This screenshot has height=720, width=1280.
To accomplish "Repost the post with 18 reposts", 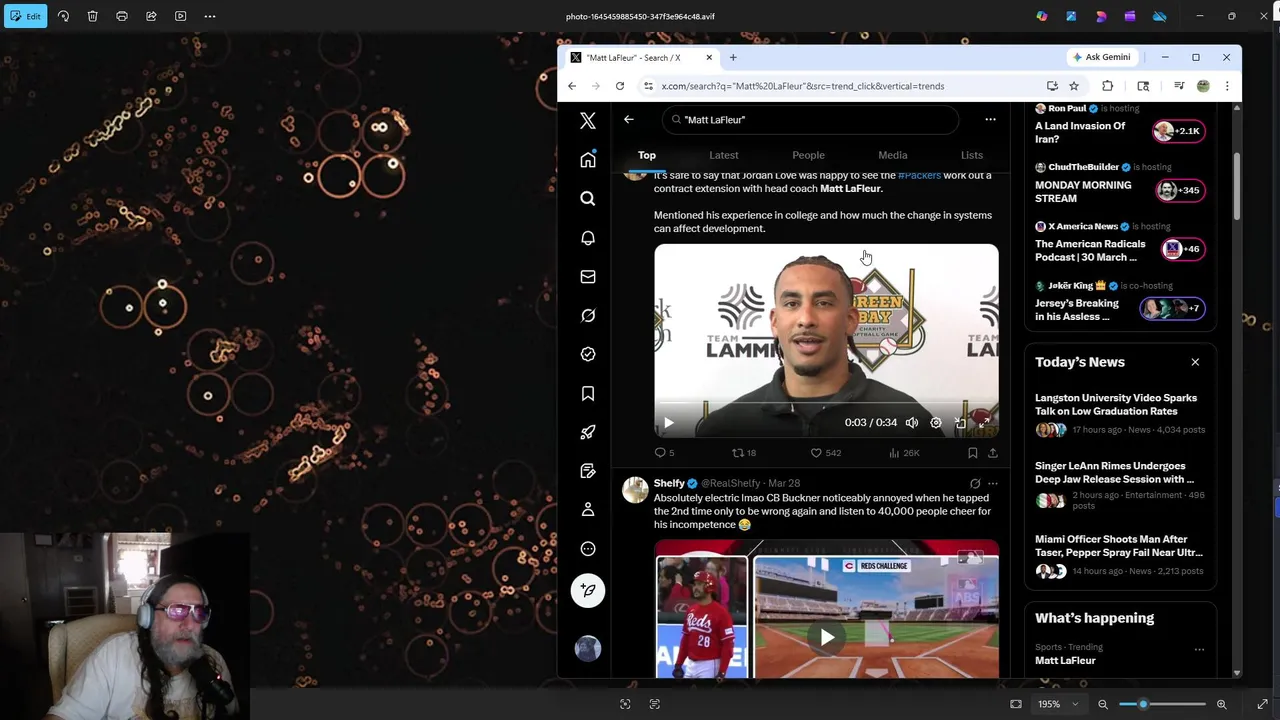I will tap(744, 453).
